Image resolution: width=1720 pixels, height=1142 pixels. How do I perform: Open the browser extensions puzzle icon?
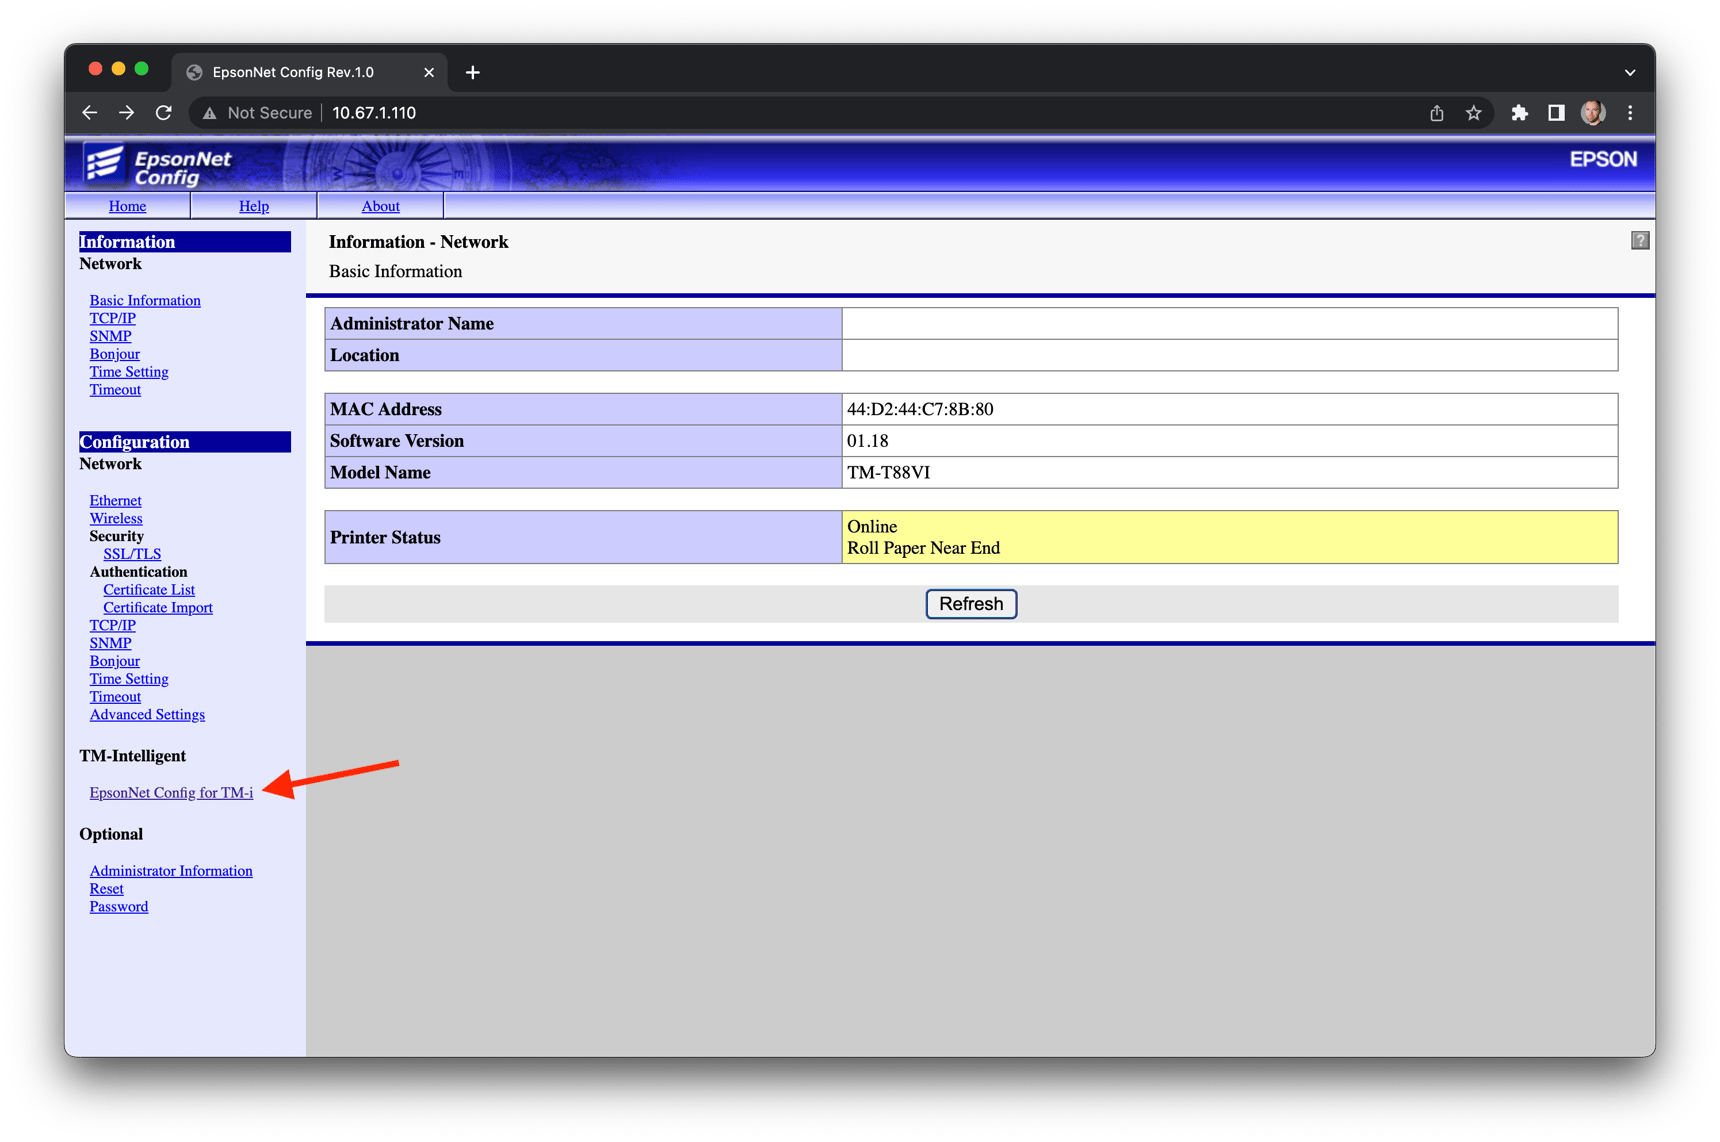pyautogui.click(x=1519, y=113)
